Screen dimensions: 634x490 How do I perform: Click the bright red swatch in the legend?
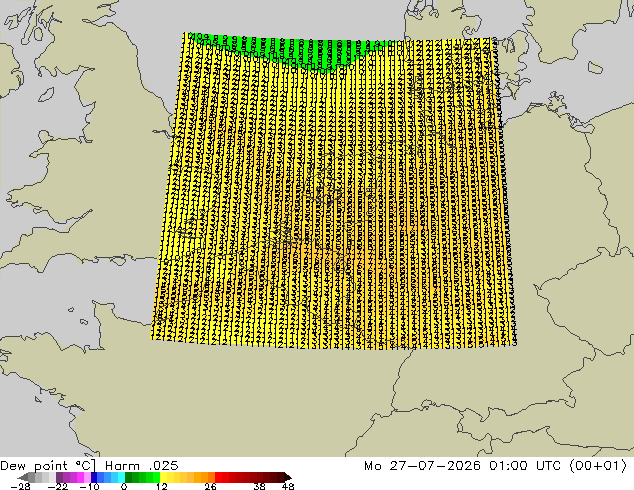click(218, 477)
